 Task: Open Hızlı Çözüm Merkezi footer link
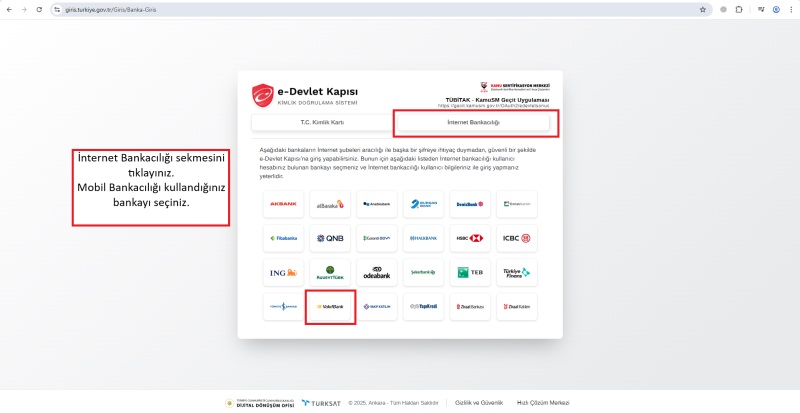pyautogui.click(x=542, y=402)
